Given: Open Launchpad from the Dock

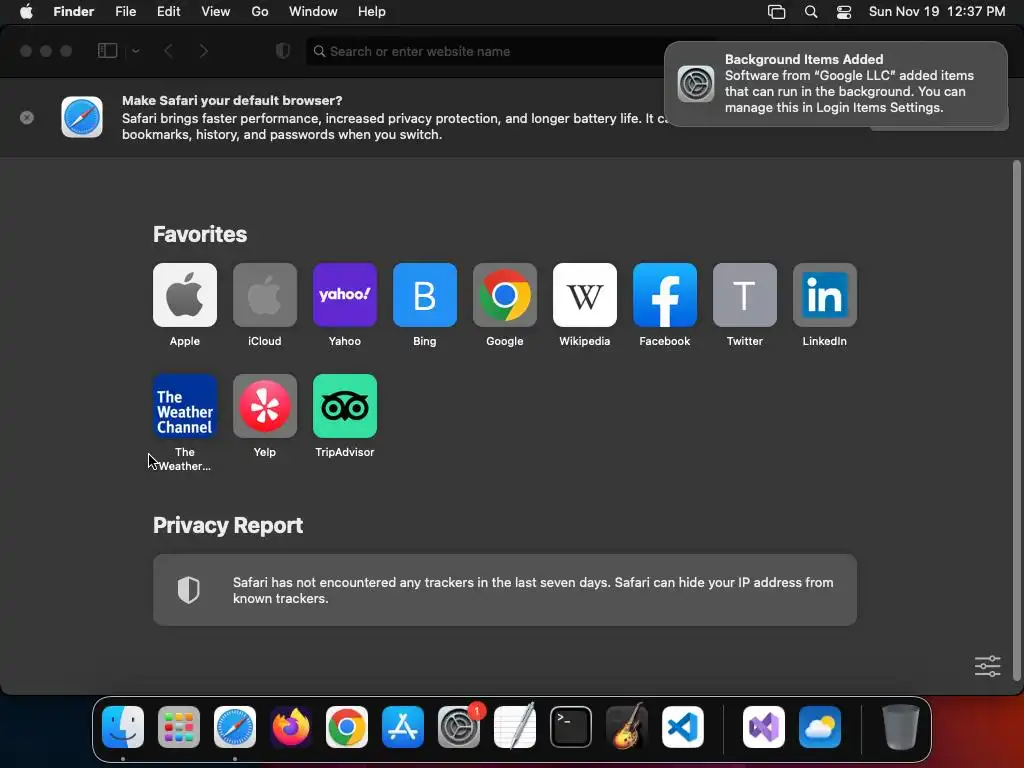Looking at the screenshot, I should (179, 727).
